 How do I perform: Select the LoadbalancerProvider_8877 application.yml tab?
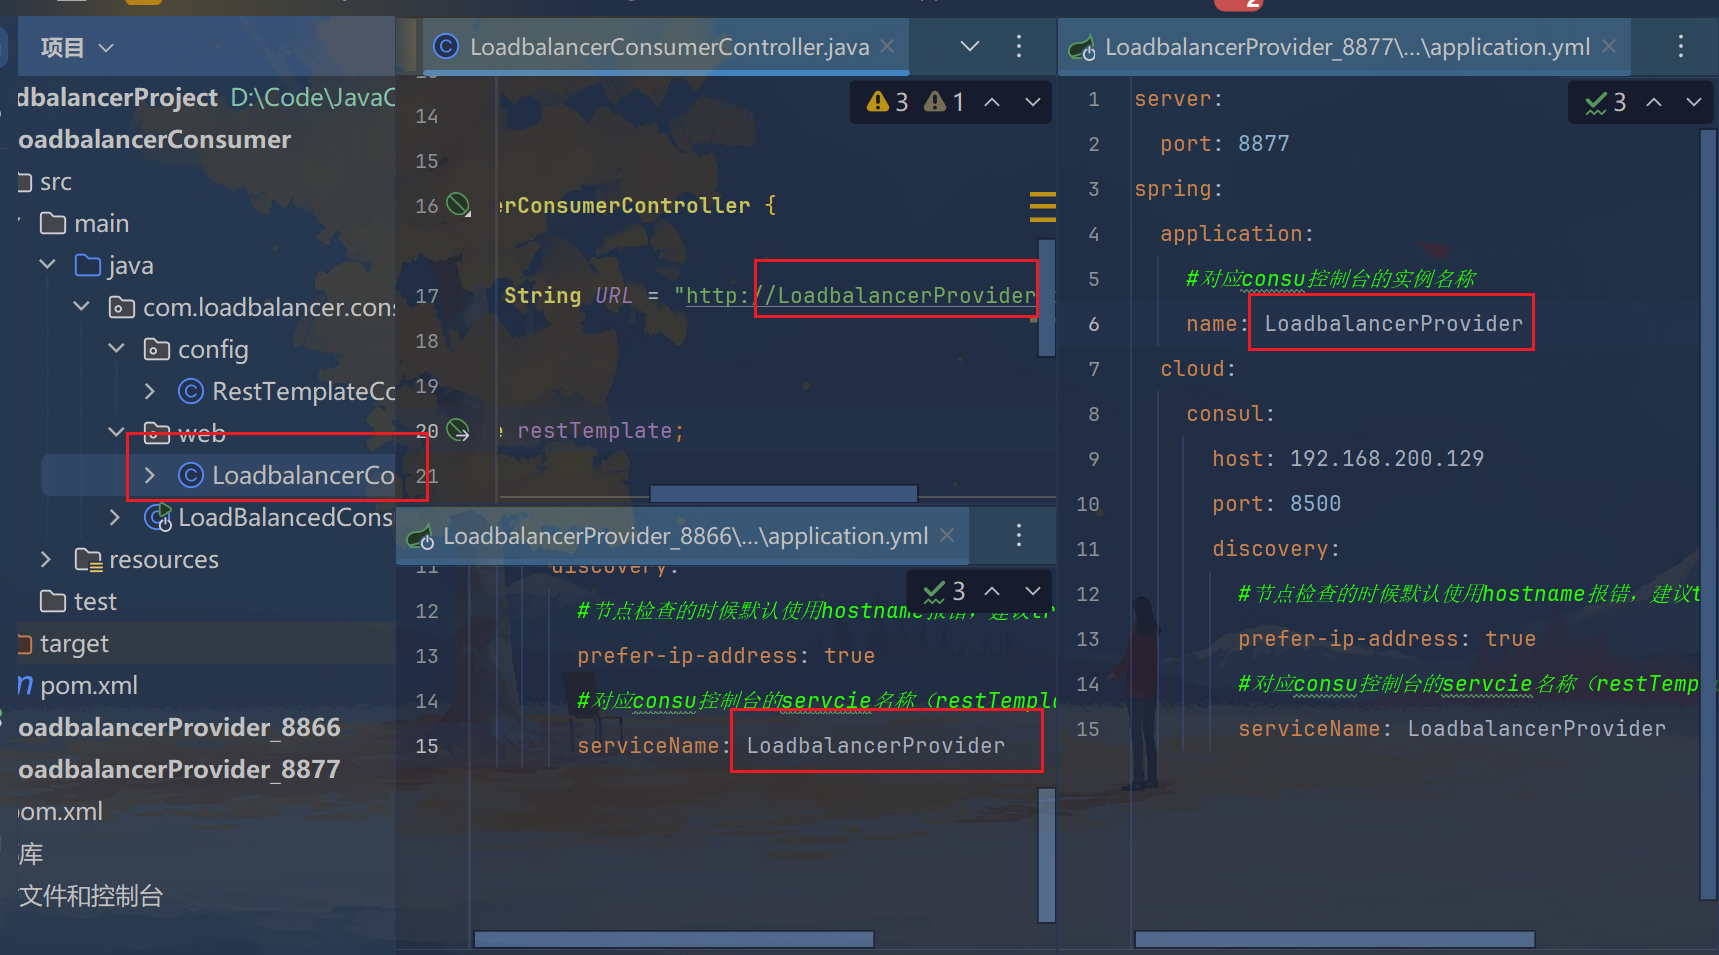(1346, 47)
